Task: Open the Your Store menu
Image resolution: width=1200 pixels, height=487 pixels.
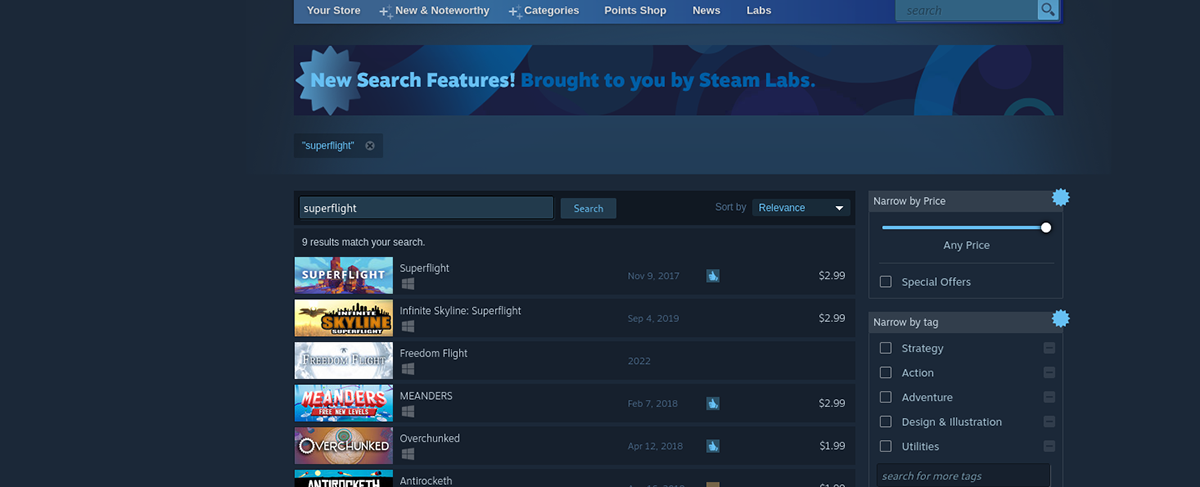Action: tap(333, 11)
